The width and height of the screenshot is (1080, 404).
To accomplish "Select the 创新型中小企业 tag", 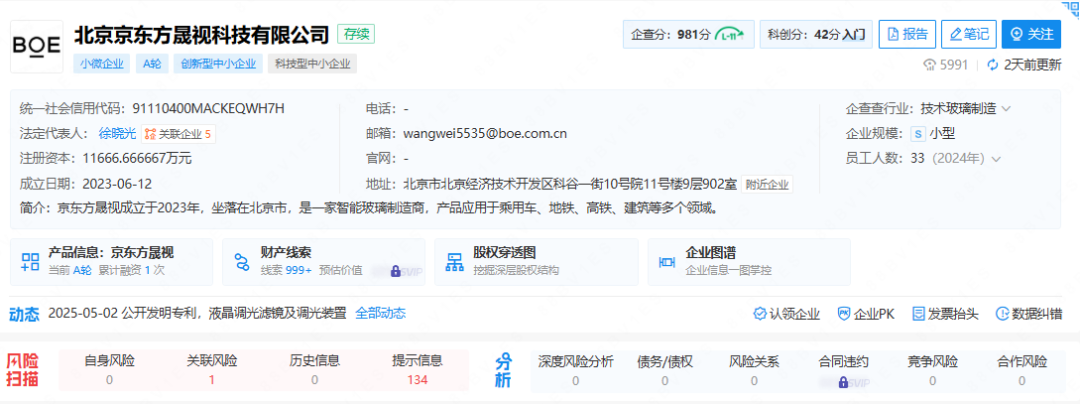I will pyautogui.click(x=218, y=65).
